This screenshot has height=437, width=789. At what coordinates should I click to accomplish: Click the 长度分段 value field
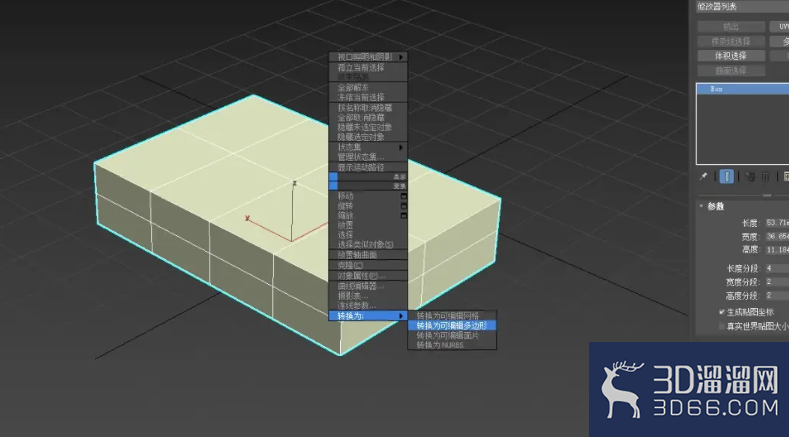776,268
